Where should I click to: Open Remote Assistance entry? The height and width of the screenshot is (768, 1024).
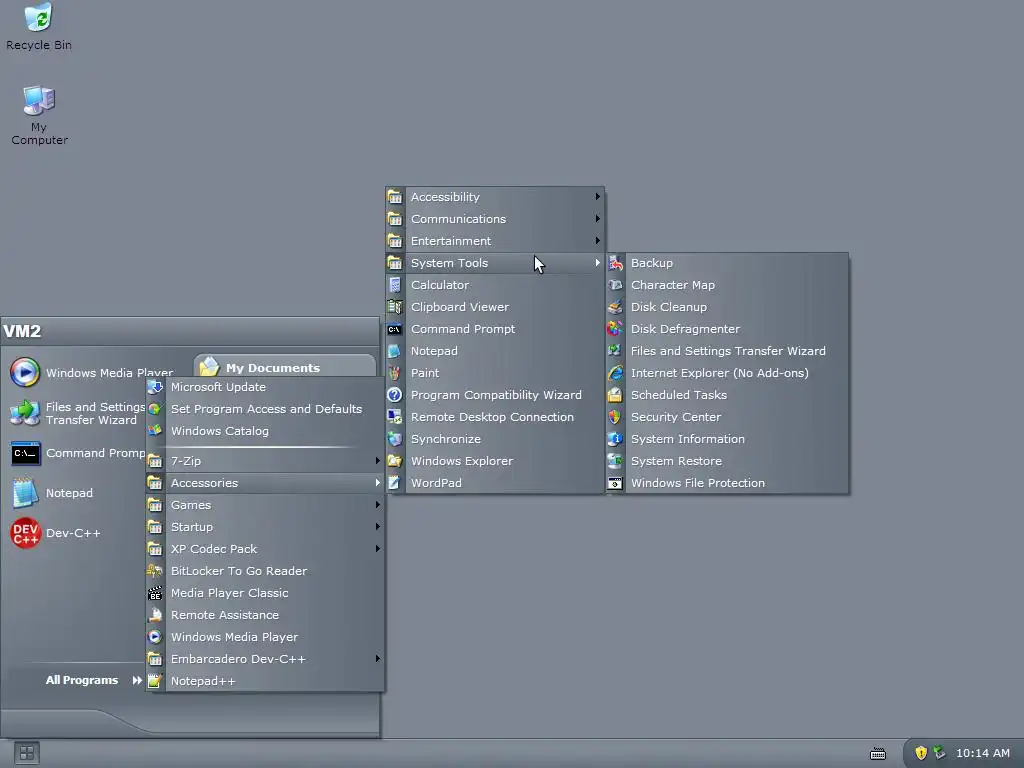coord(265,615)
